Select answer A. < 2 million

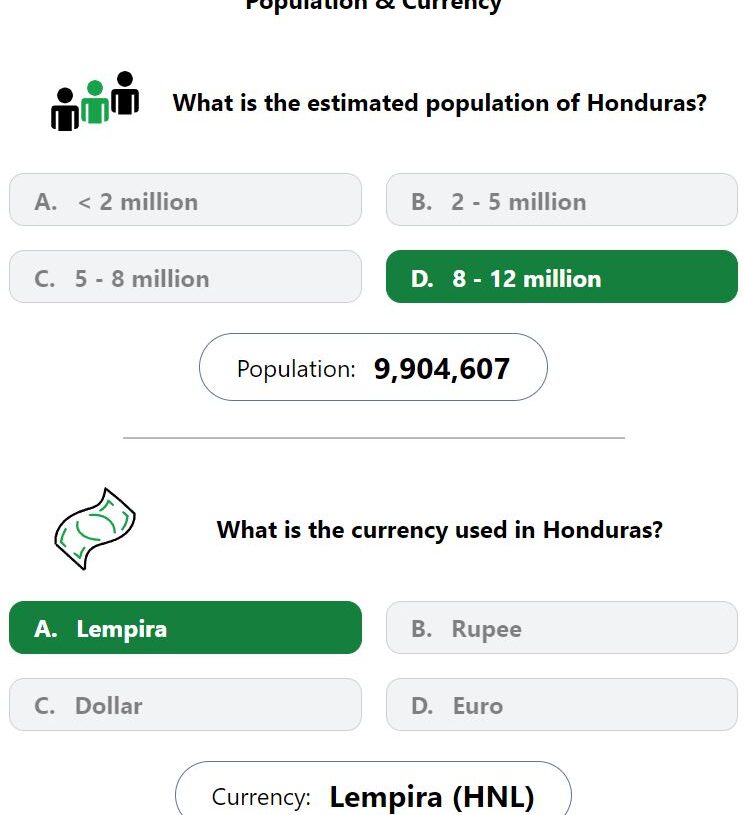pos(186,200)
